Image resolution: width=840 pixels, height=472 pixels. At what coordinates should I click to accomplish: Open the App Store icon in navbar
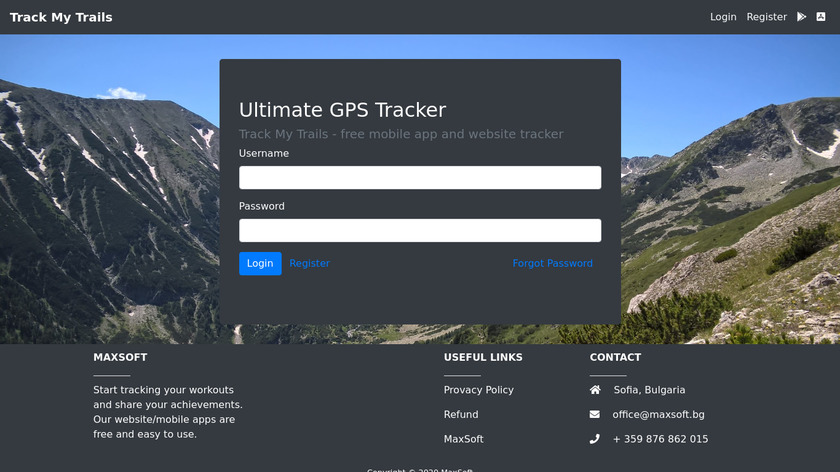point(821,17)
